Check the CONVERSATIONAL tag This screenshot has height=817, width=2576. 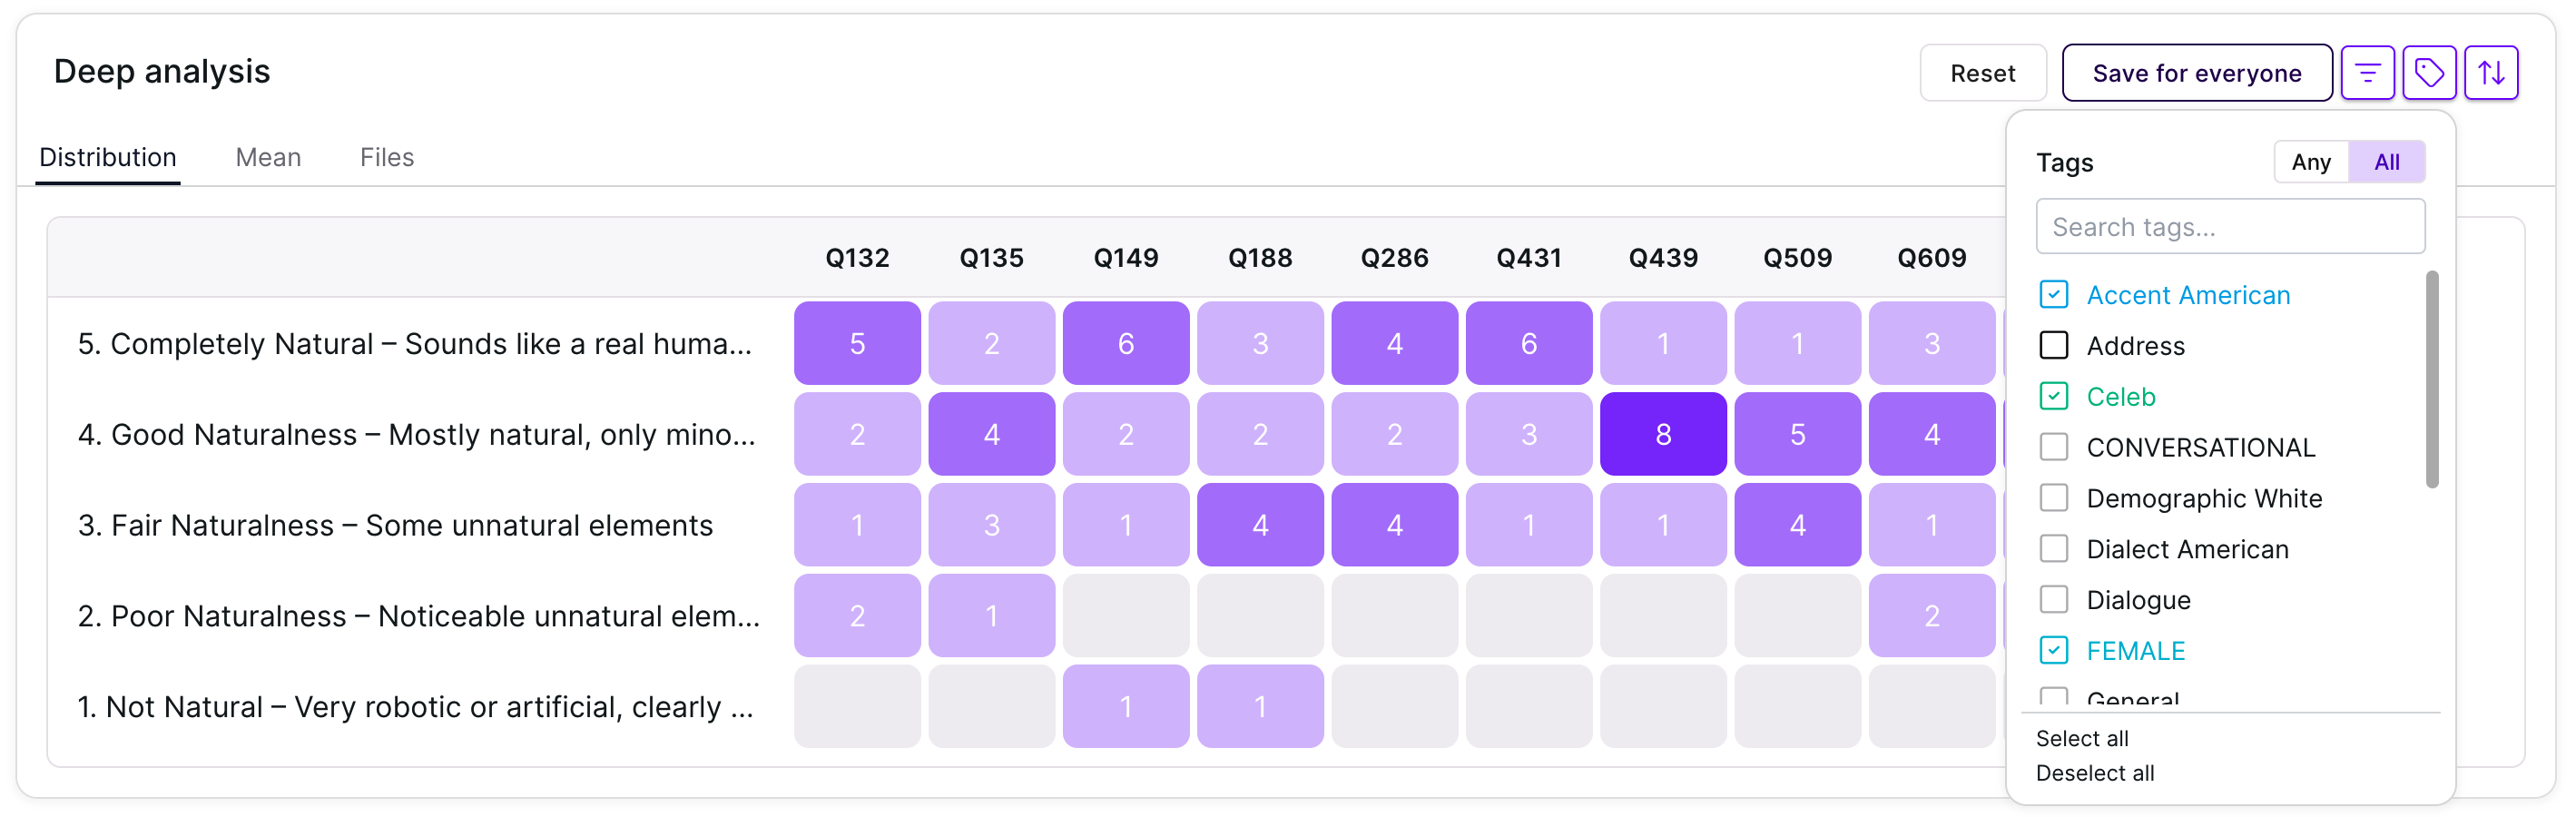(2054, 447)
